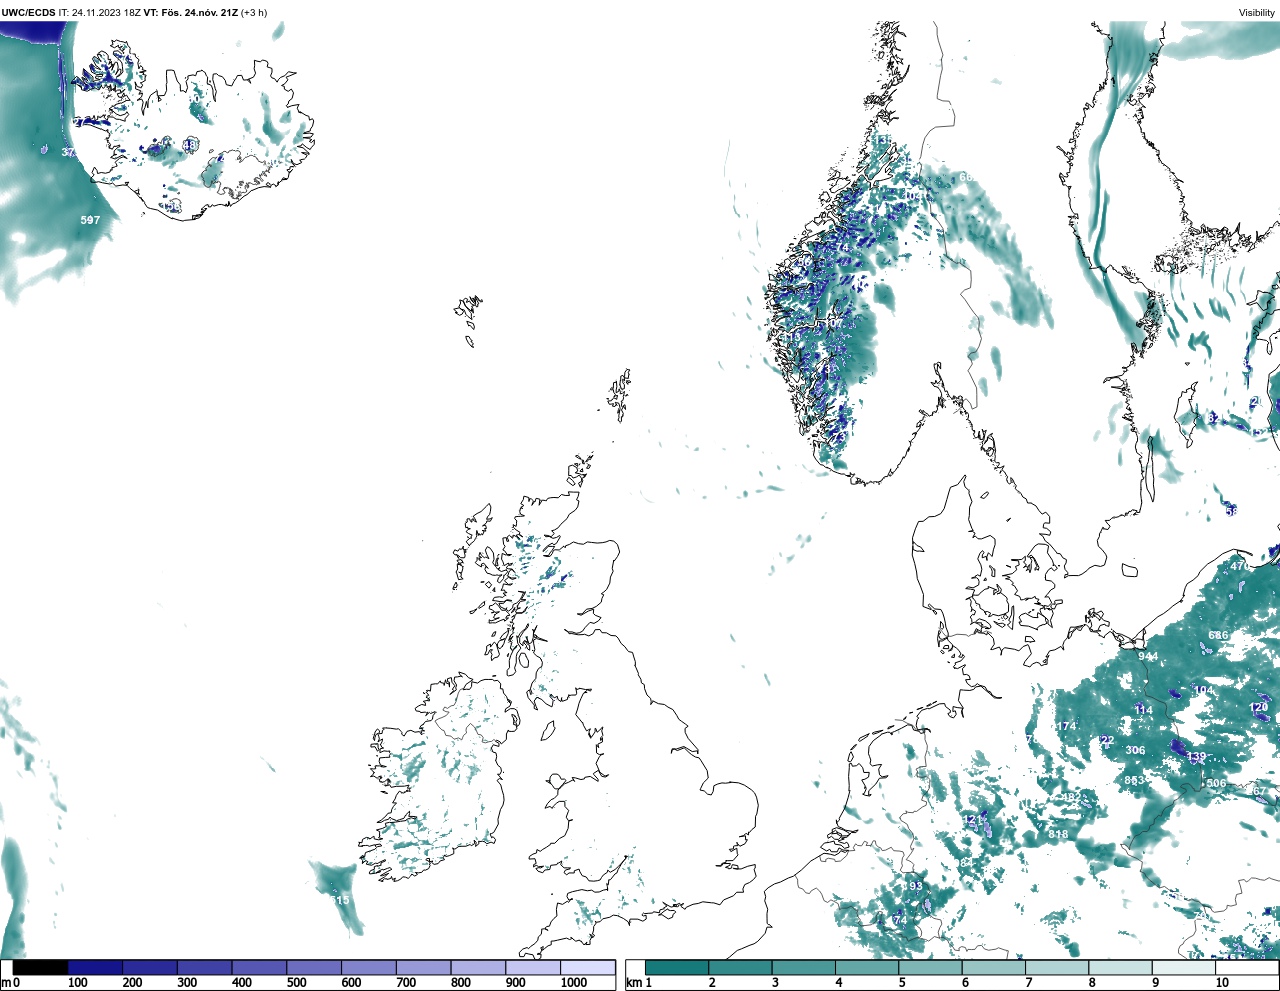
Task: Click the 'm 0' label on metre scale
Action: pos(11,983)
